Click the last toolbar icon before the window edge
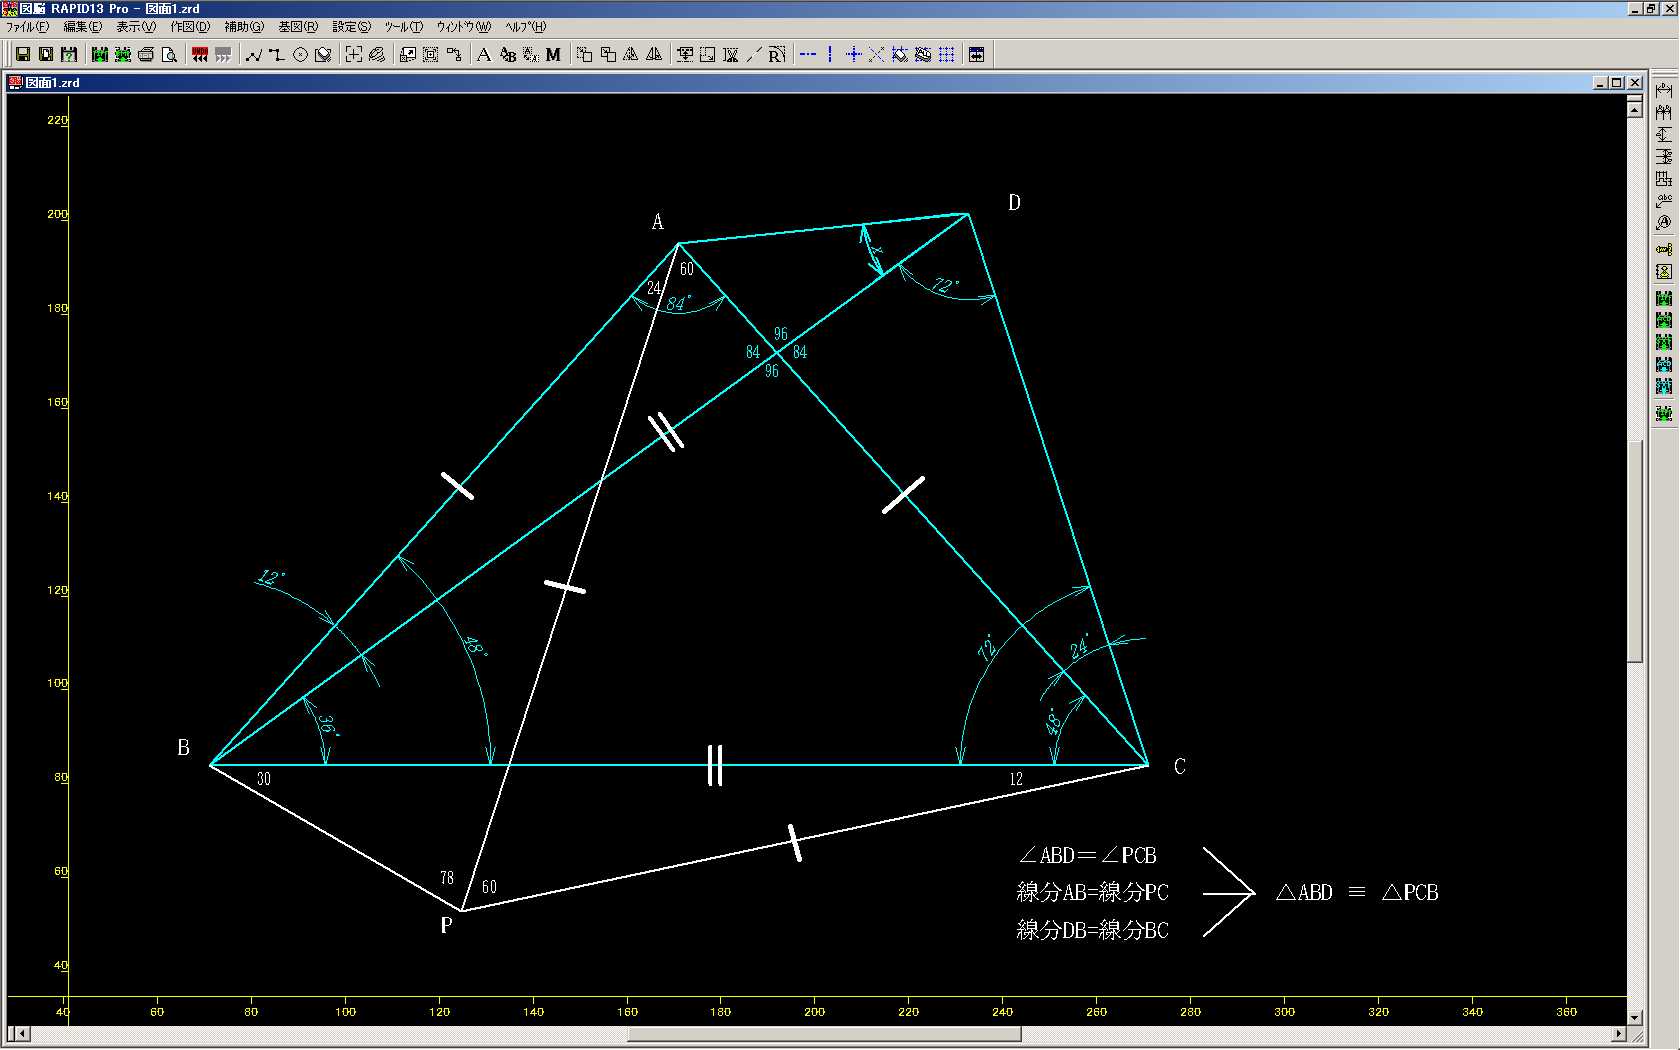Viewport: 1680px width, 1050px height. click(977, 54)
